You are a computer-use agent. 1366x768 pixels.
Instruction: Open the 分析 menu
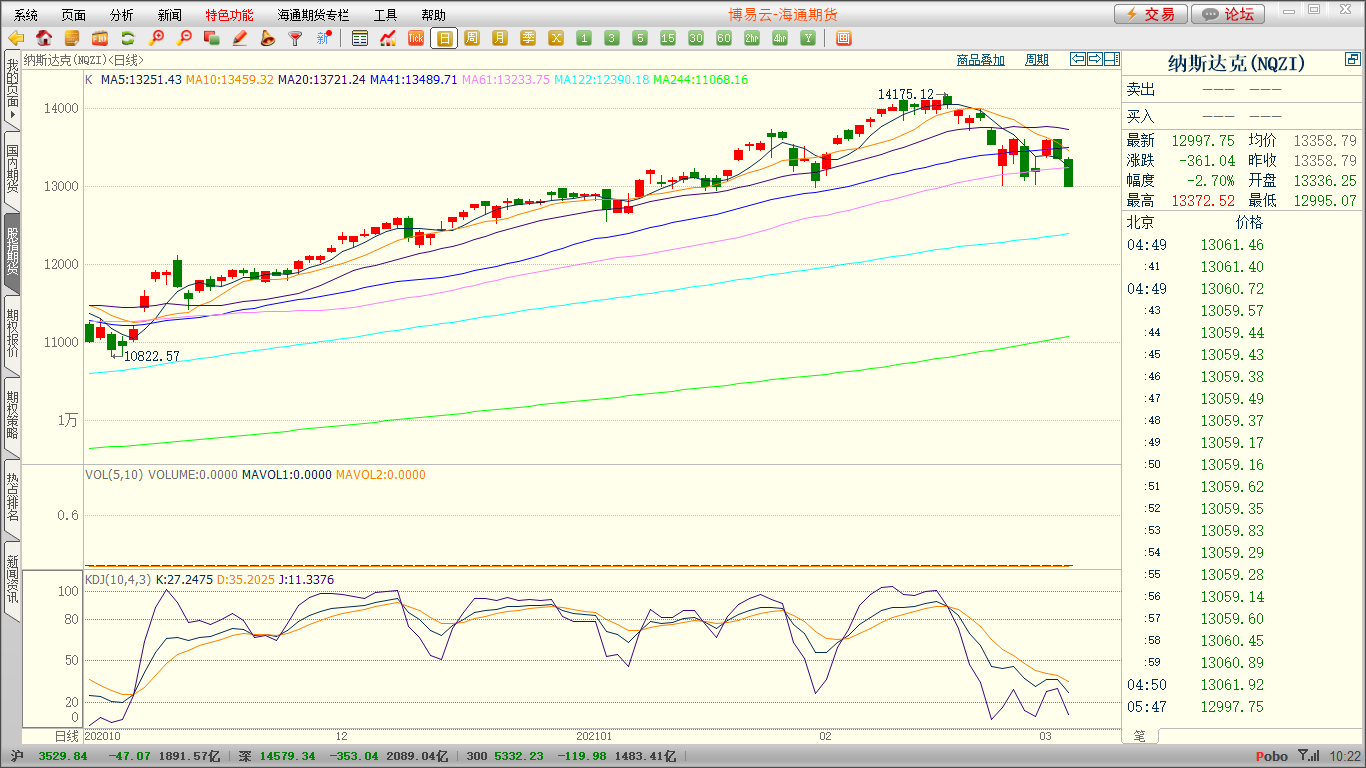click(x=122, y=15)
